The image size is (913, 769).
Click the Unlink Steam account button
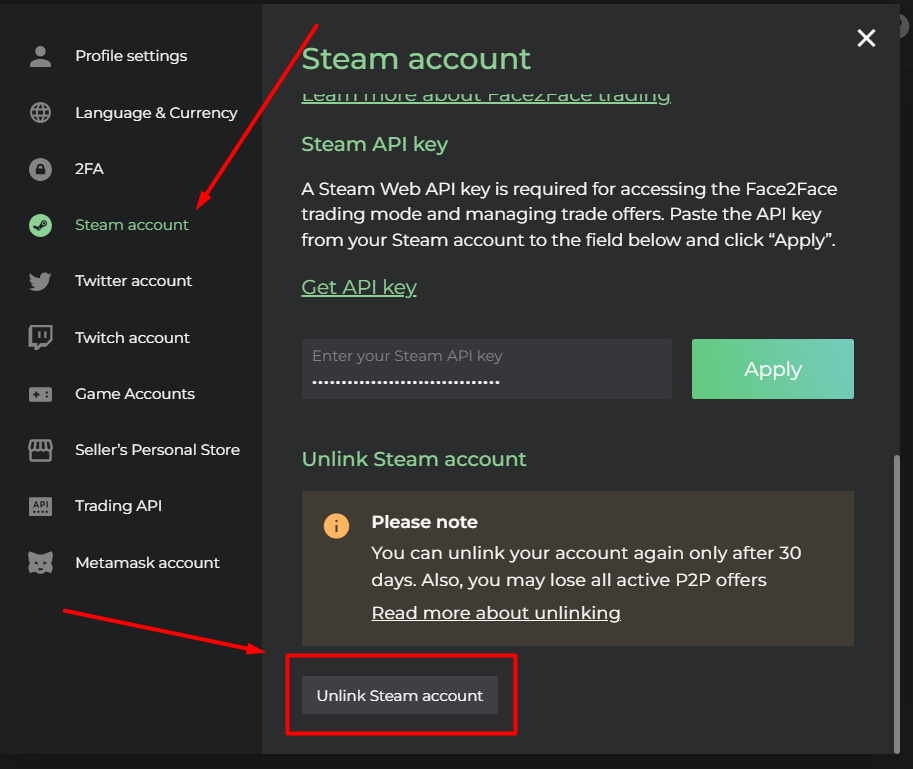pyautogui.click(x=400, y=695)
